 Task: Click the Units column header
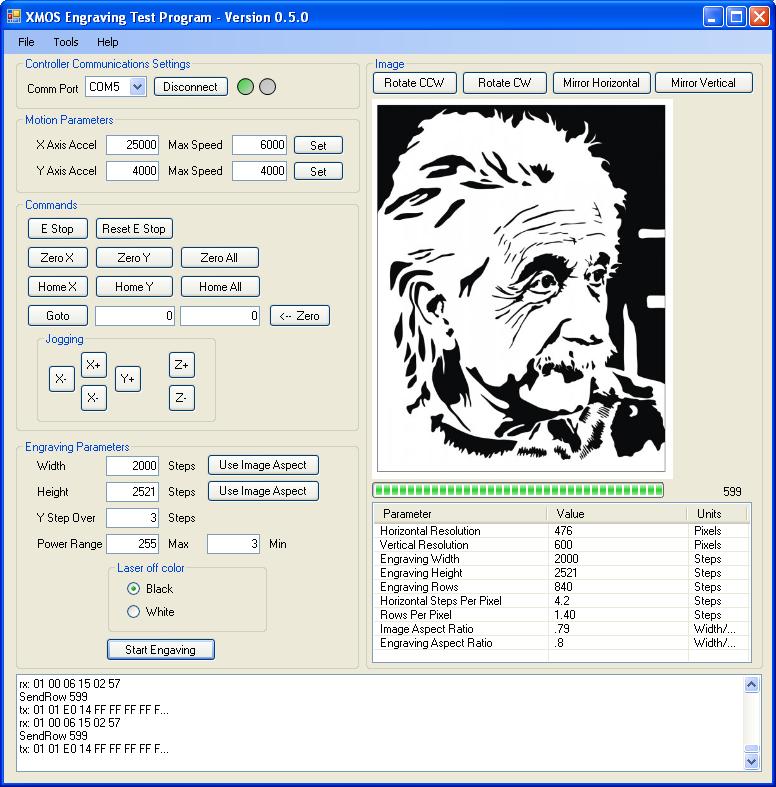click(x=717, y=514)
